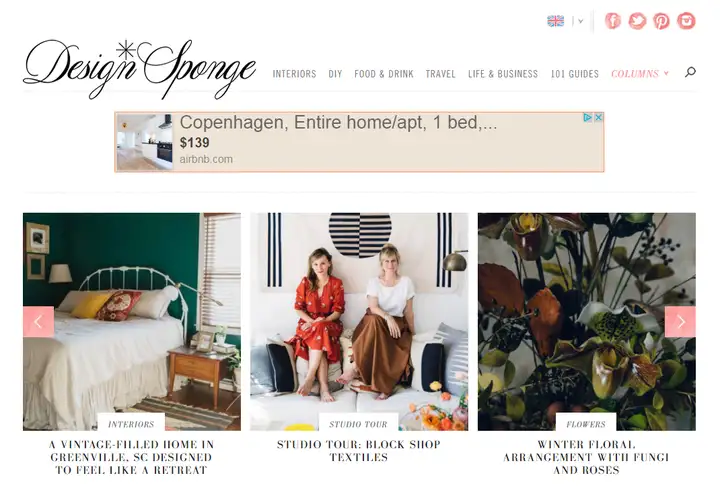Expand the language selector dropdown arrow

[x=580, y=21]
